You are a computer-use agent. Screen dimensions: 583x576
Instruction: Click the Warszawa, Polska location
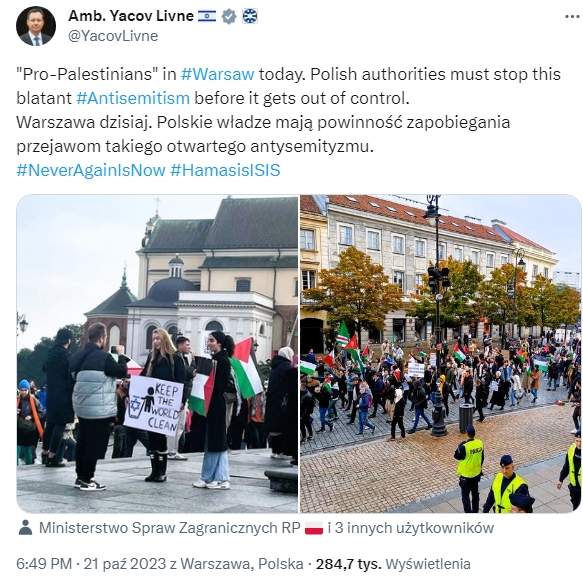point(242,564)
